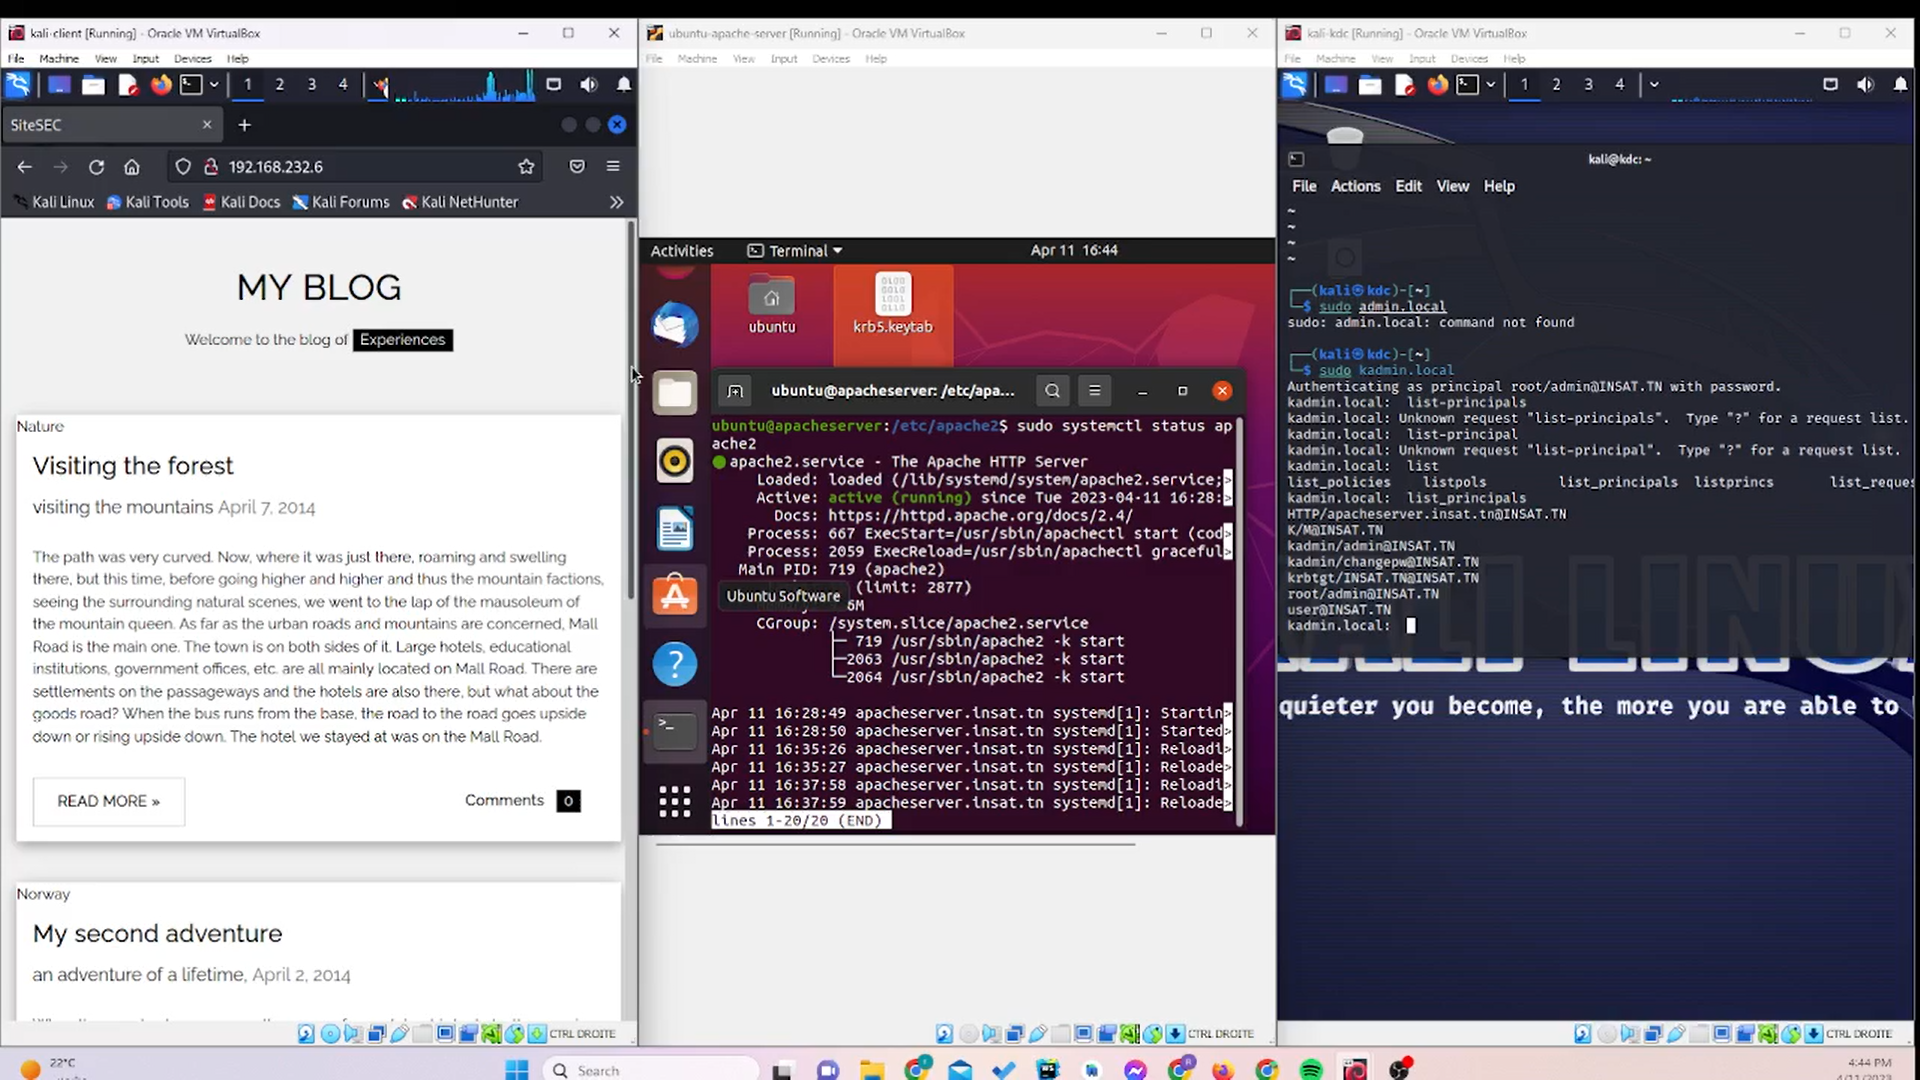Open File Explorer from Windows taskbar
Image resolution: width=1920 pixels, height=1080 pixels.
872,1070
